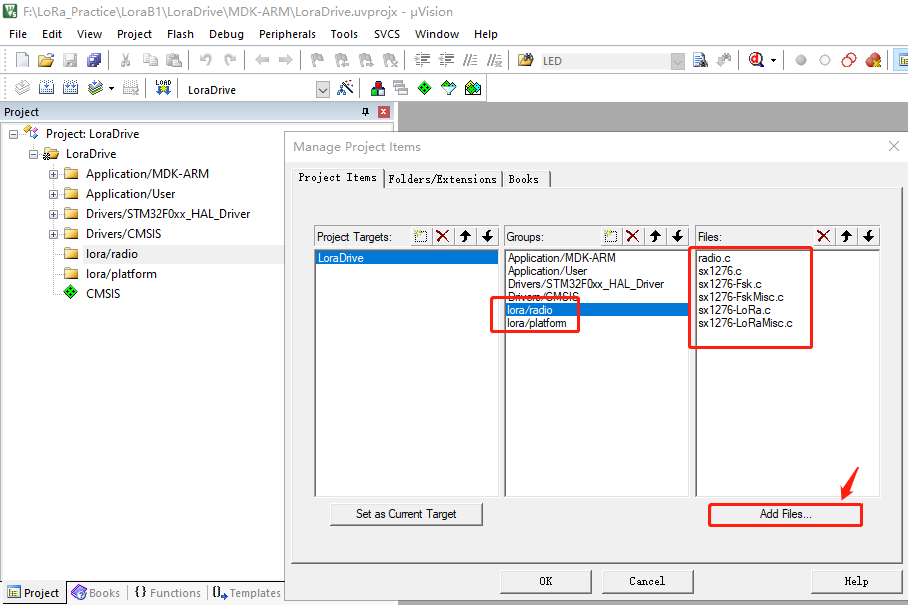Image resolution: width=908 pixels, height=607 pixels.
Task: Click the LOAD download to flash icon
Action: coord(163,88)
